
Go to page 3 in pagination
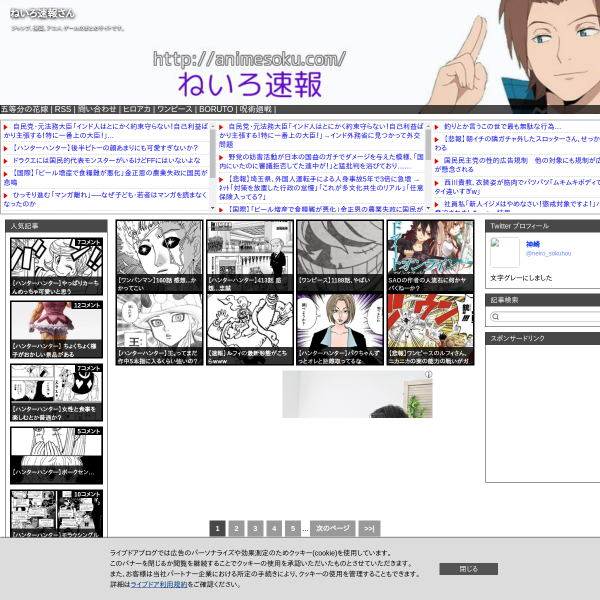click(x=255, y=528)
